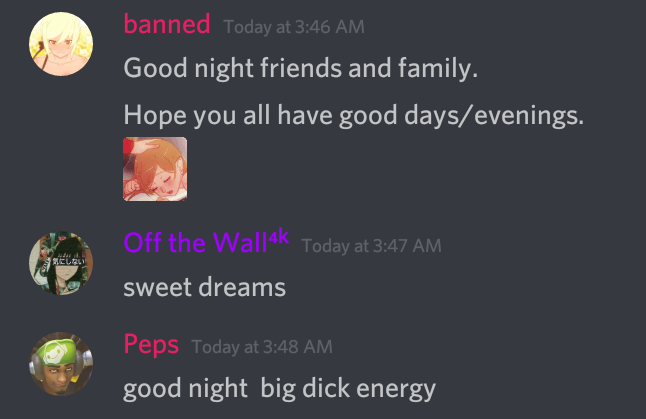Click the 3:46 AM message timestamp
The image size is (646, 419).
[294, 27]
